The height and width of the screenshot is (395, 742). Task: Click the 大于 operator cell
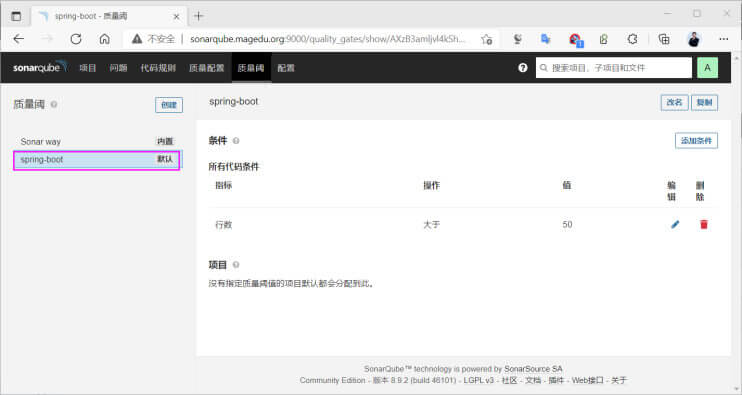(x=431, y=225)
